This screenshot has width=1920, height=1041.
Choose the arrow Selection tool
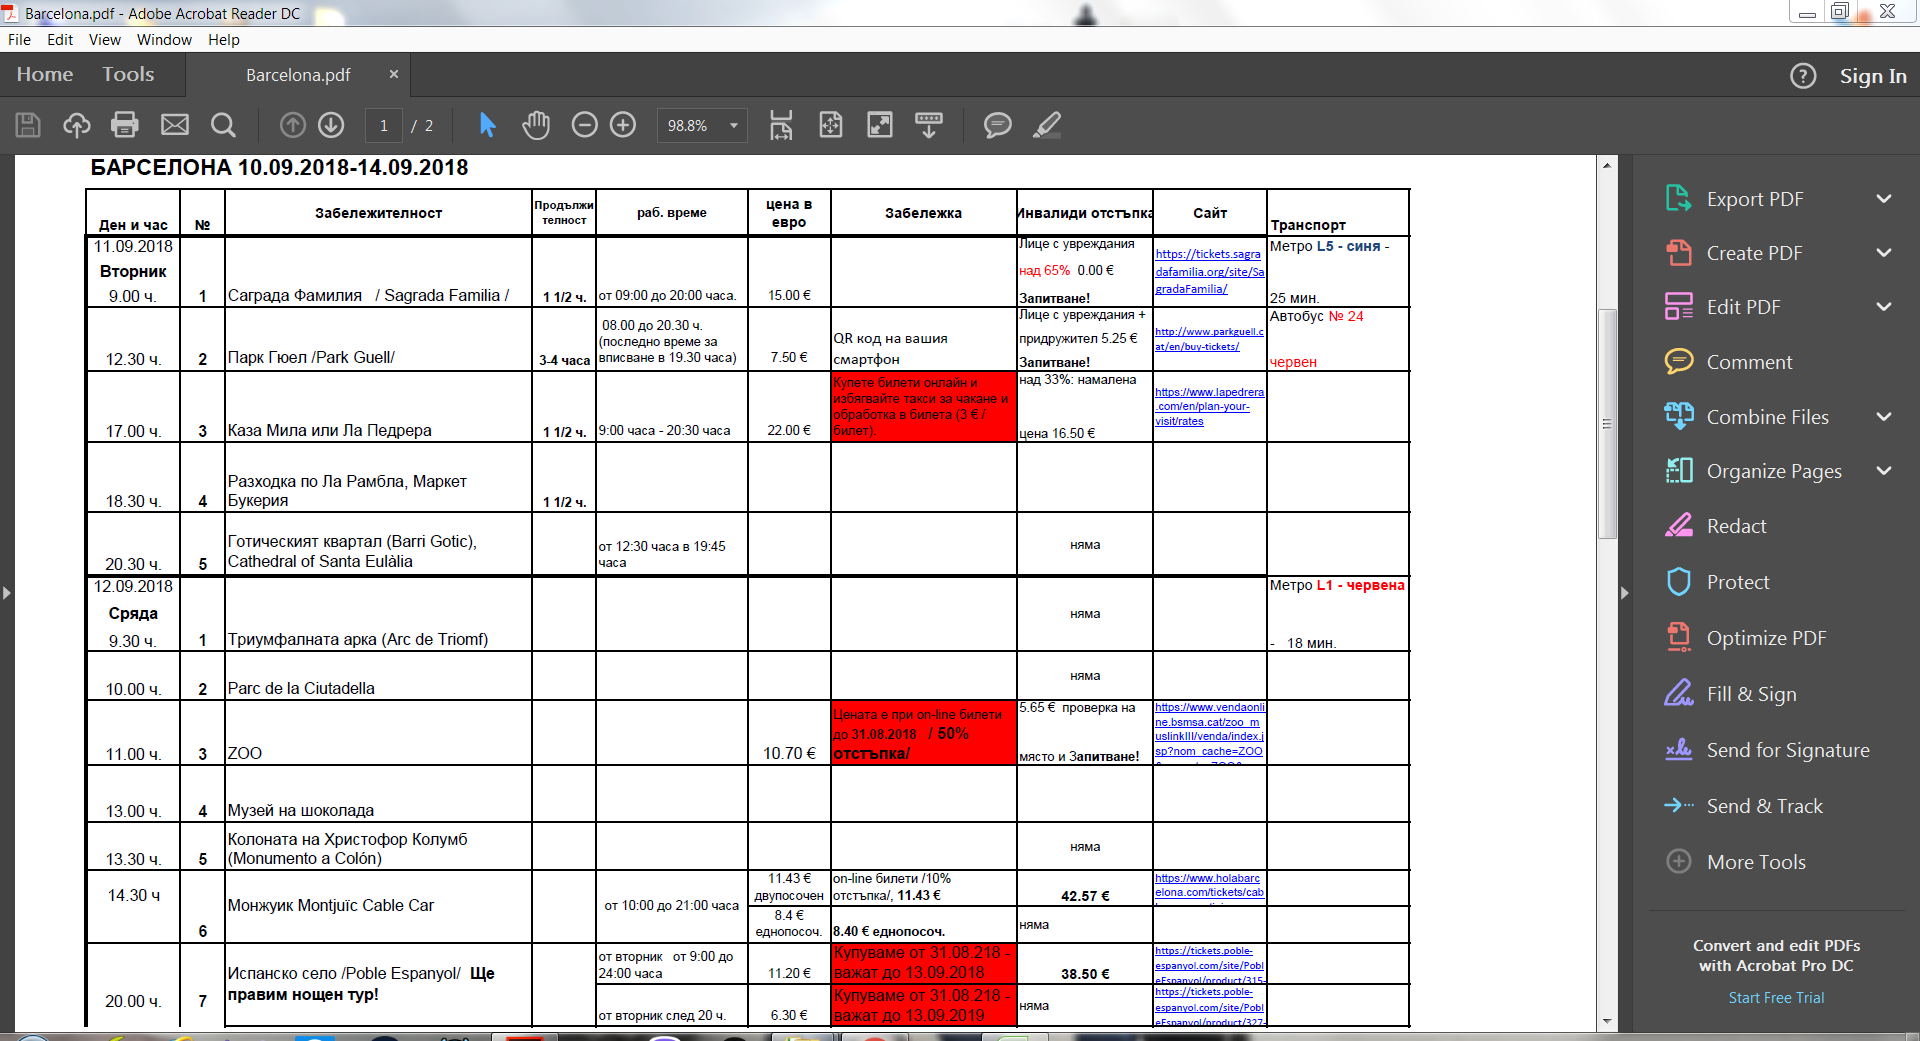[487, 125]
